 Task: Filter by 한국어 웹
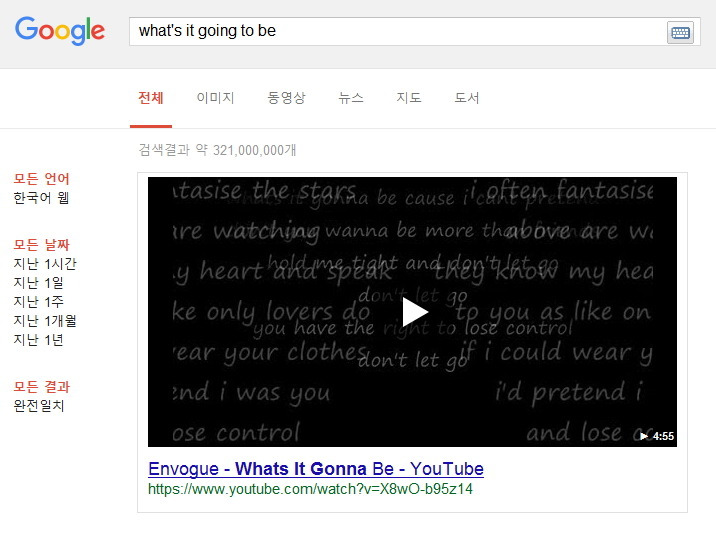click(x=41, y=198)
